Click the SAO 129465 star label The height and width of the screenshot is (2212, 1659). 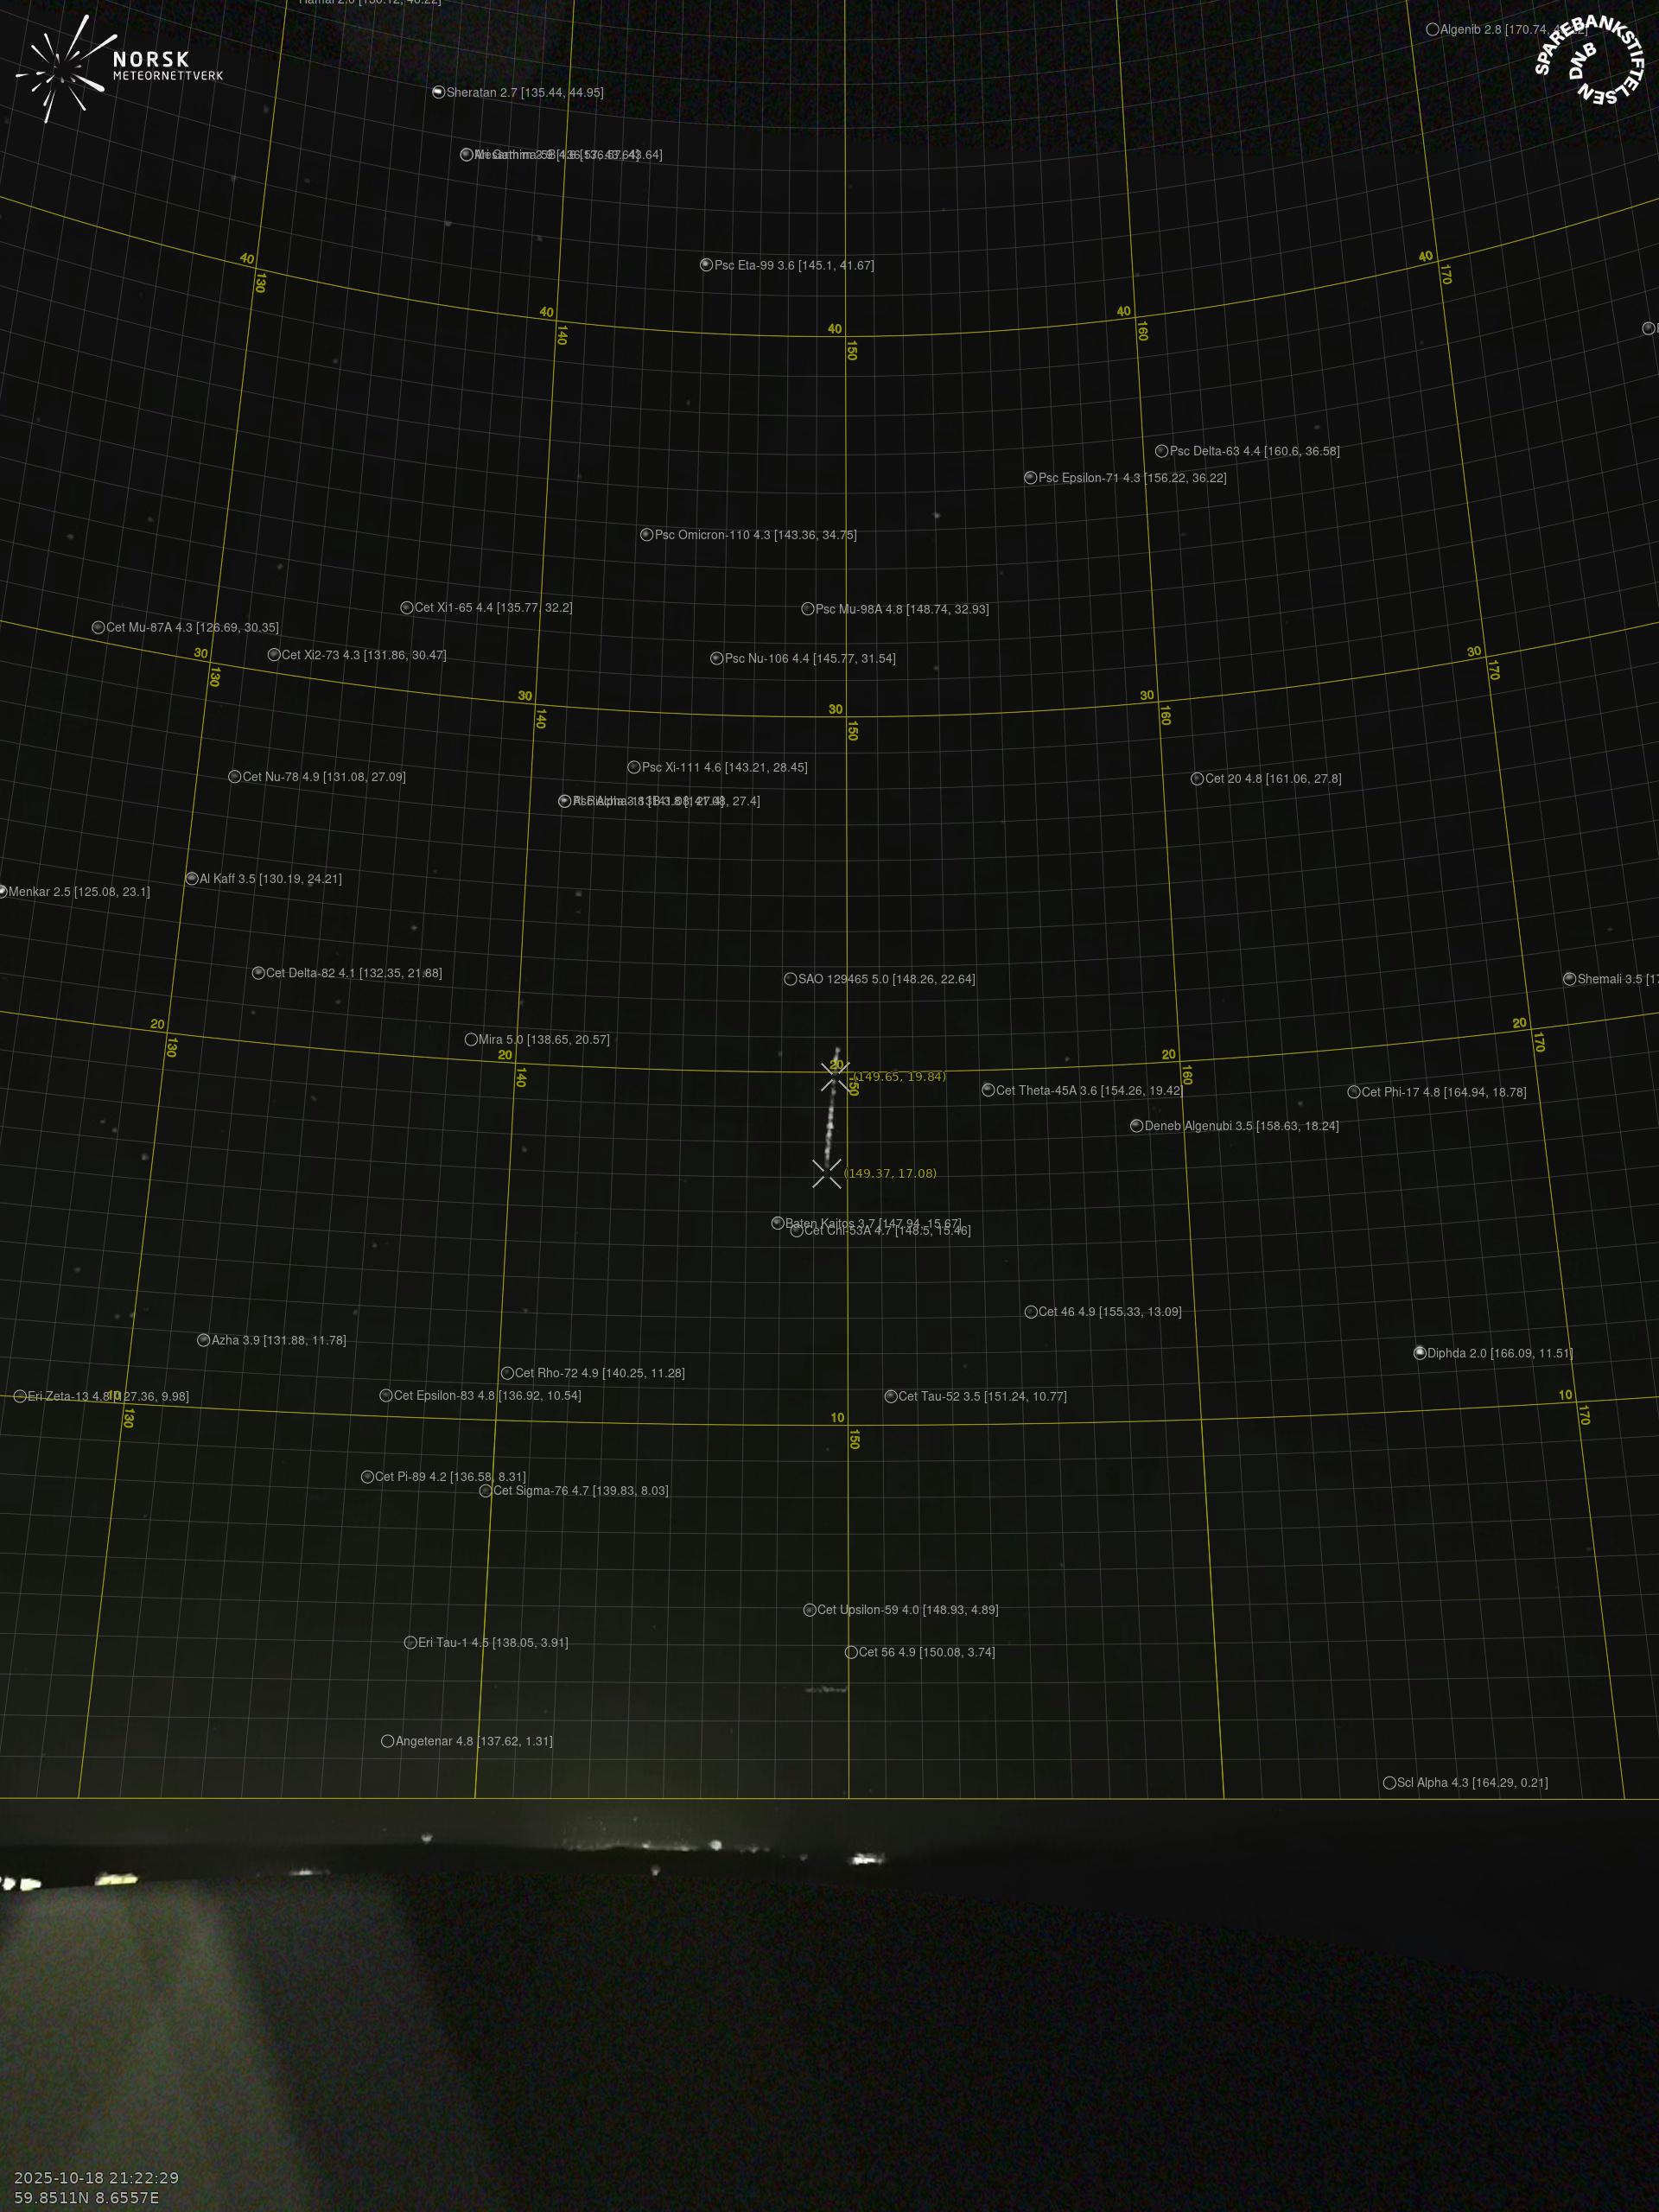tap(886, 979)
